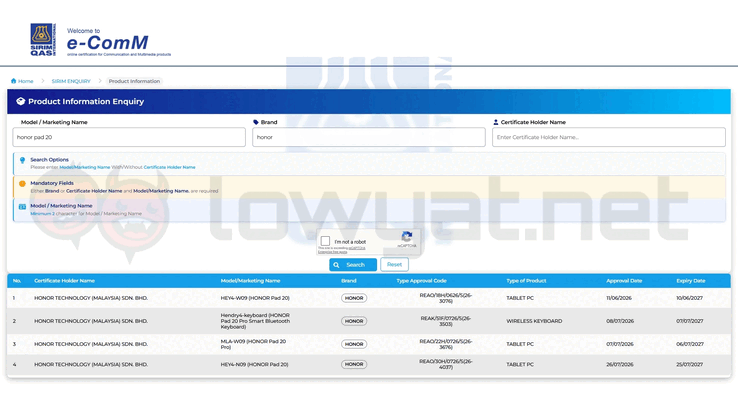Viewport: 738px width, 415px height.
Task: Click Approval Date column header
Action: [x=624, y=281]
